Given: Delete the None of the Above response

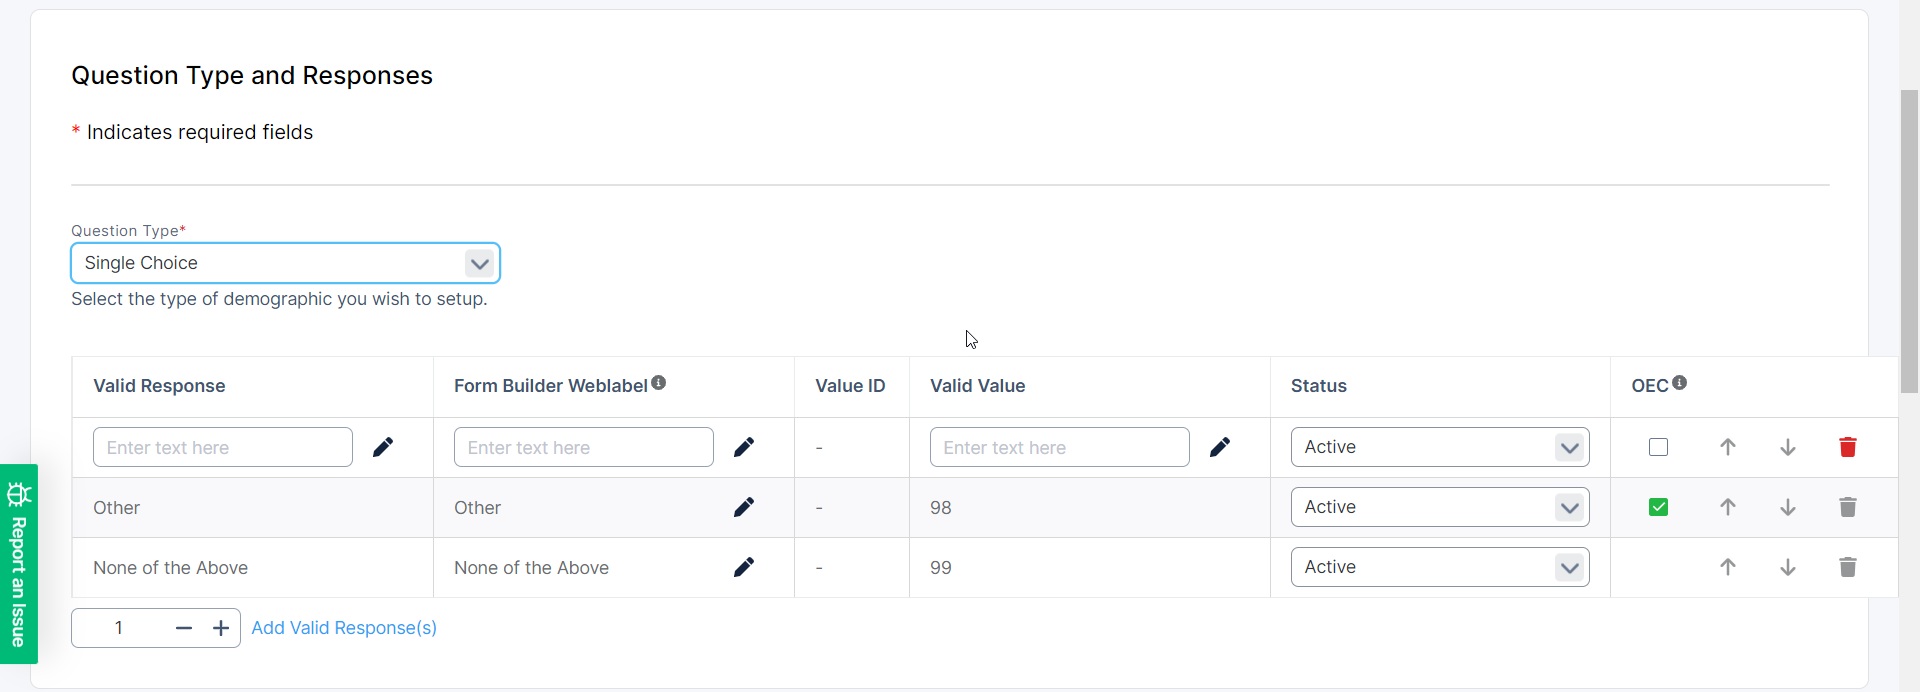Looking at the screenshot, I should click(x=1847, y=567).
